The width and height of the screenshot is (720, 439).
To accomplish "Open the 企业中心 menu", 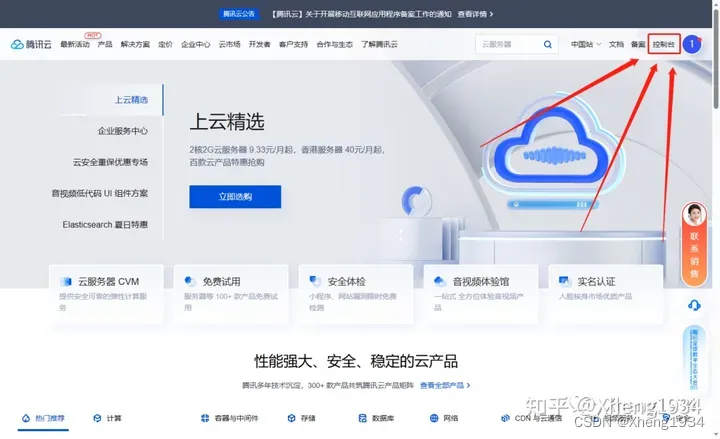I will (x=196, y=45).
